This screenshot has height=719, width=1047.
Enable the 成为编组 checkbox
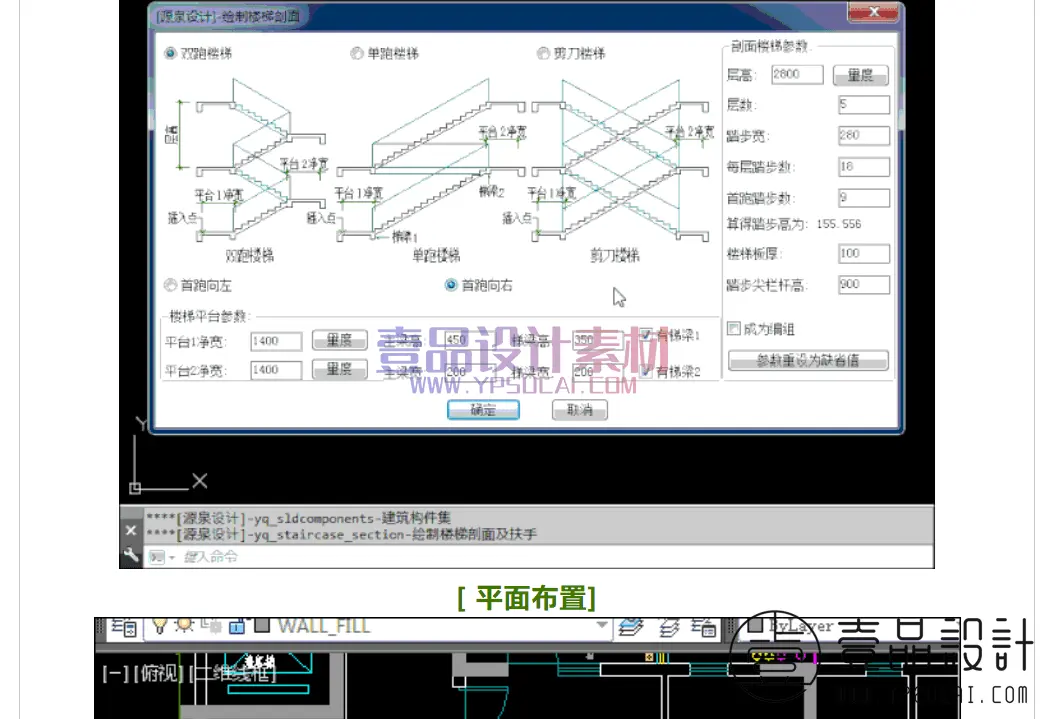pos(734,328)
